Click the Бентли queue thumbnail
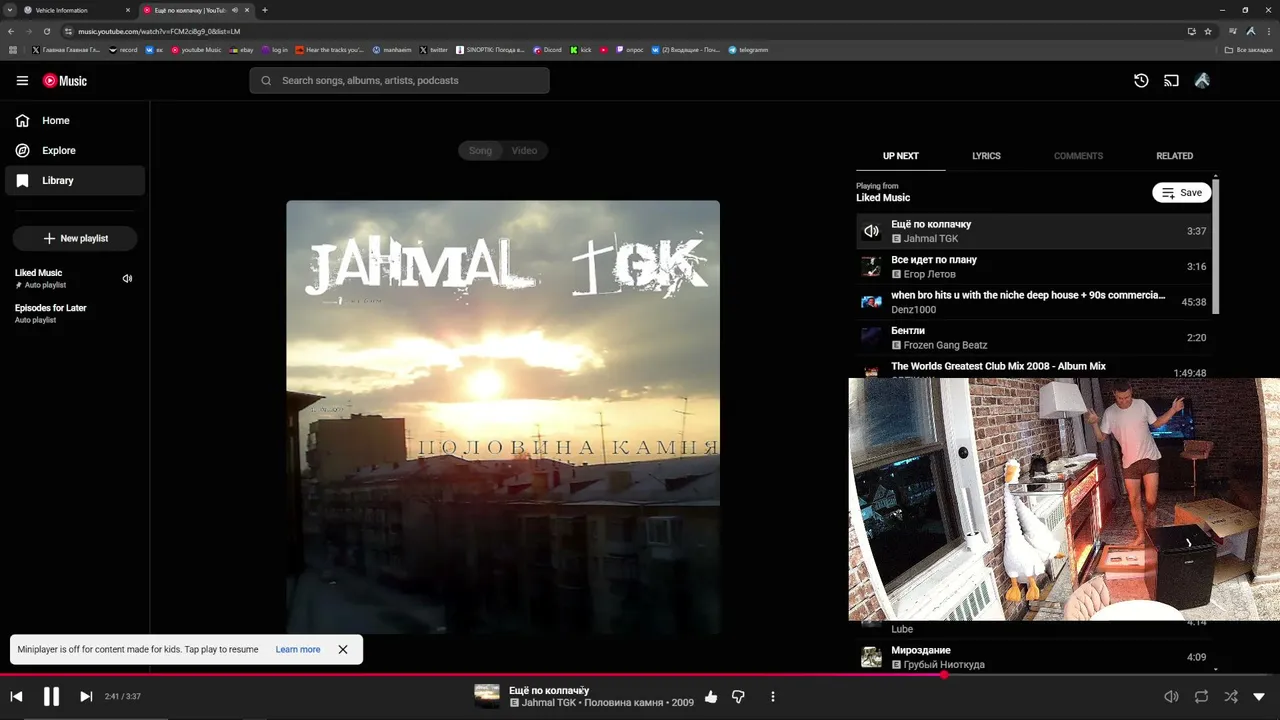The width and height of the screenshot is (1280, 720). coord(871,338)
